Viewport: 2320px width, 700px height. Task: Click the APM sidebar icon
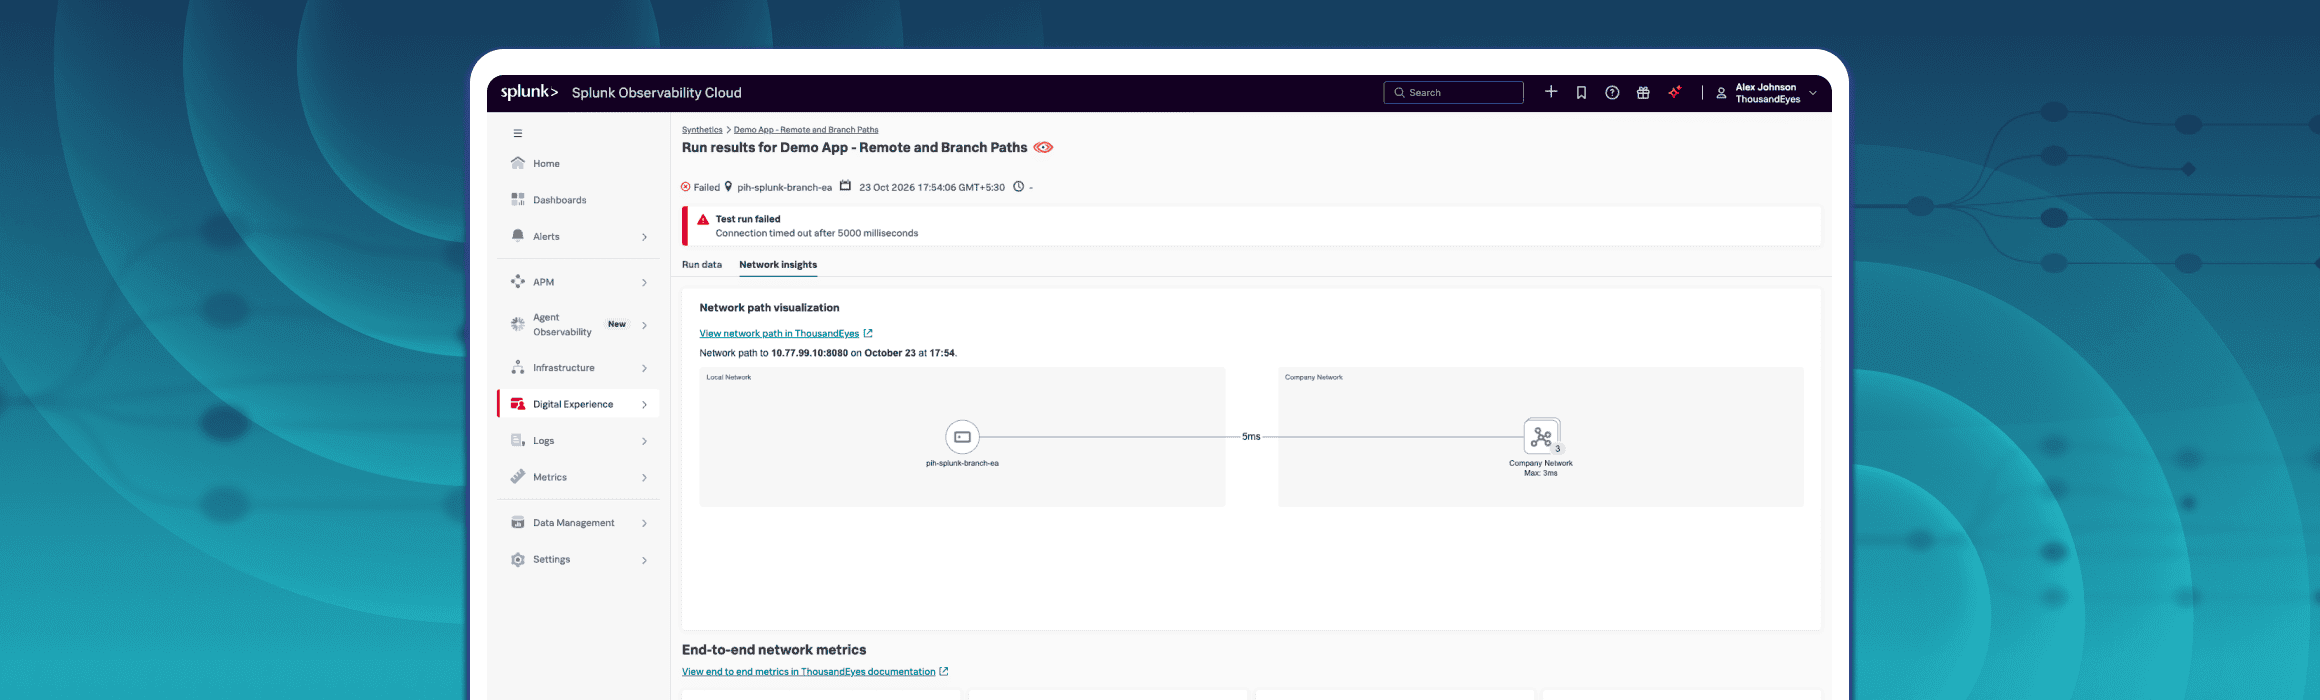point(518,282)
